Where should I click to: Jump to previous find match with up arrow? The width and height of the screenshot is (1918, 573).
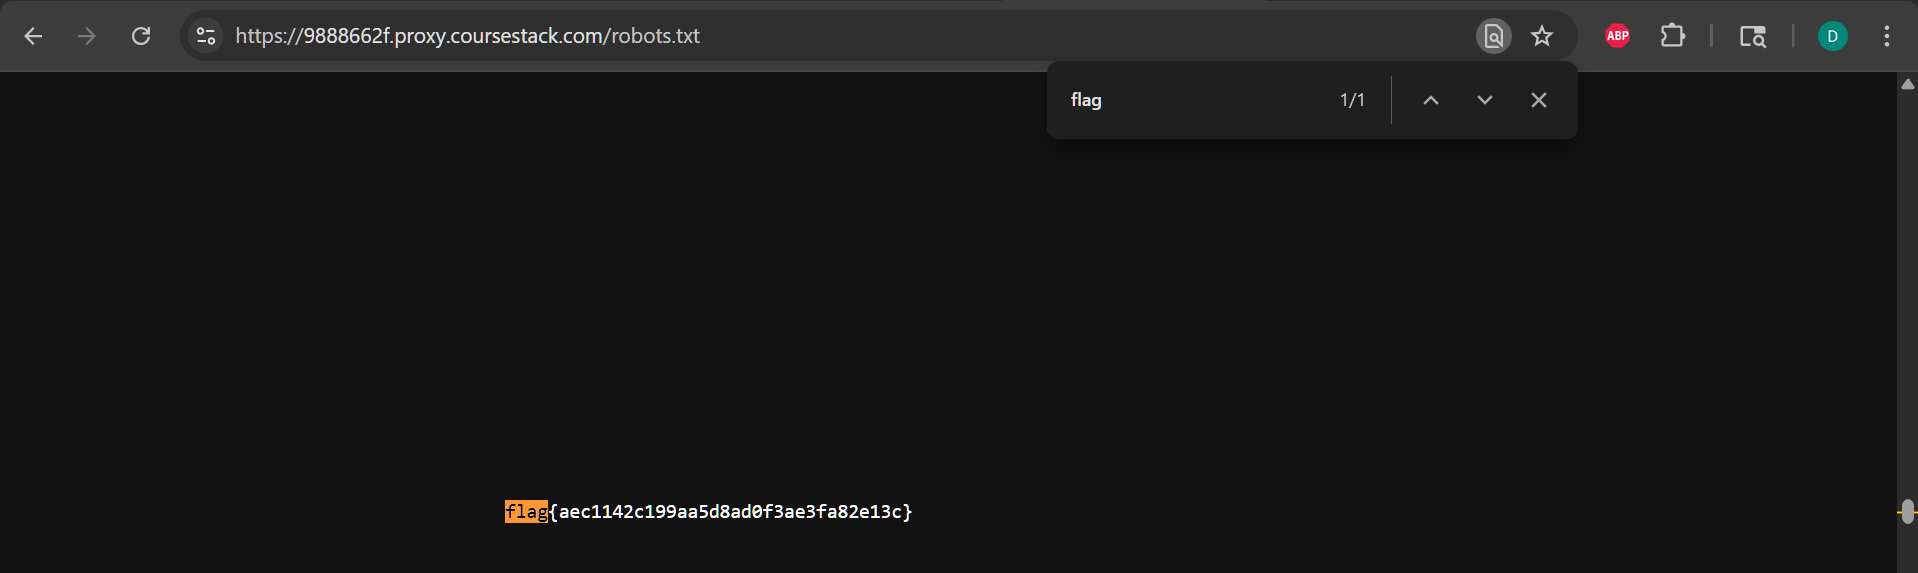(1431, 100)
